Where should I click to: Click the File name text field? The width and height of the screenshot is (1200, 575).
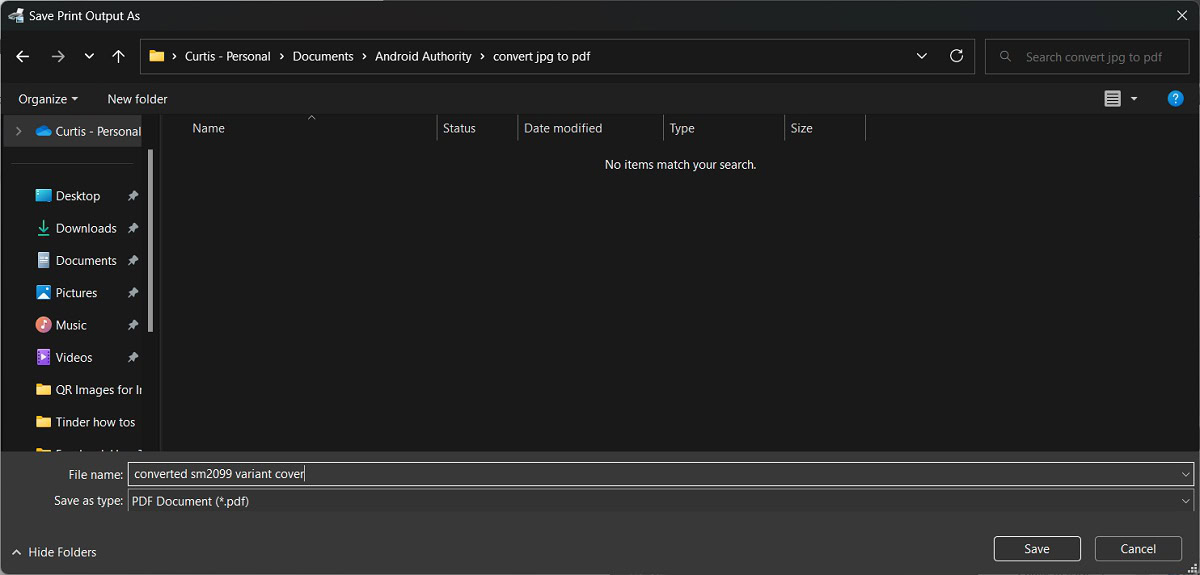tap(650, 474)
